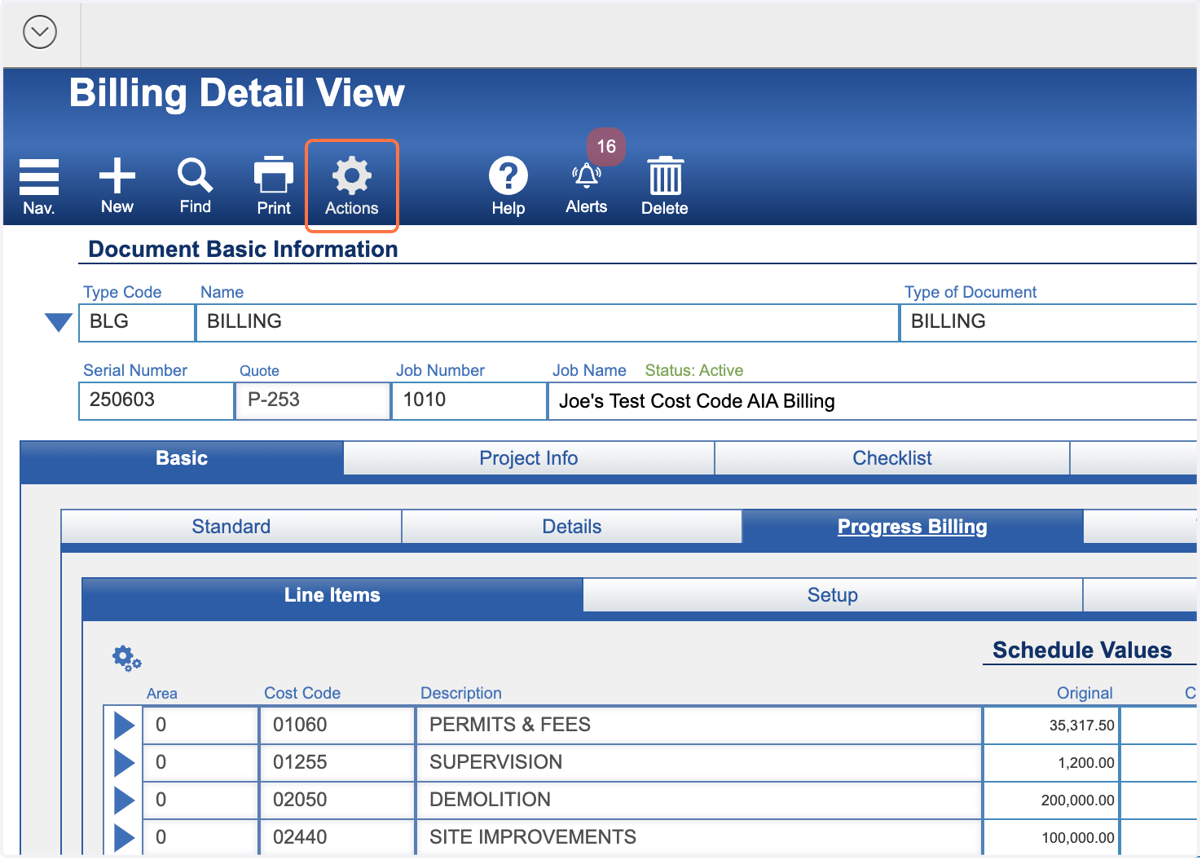This screenshot has height=858, width=1200.
Task: Open the Checklist tab
Action: pyautogui.click(x=892, y=459)
